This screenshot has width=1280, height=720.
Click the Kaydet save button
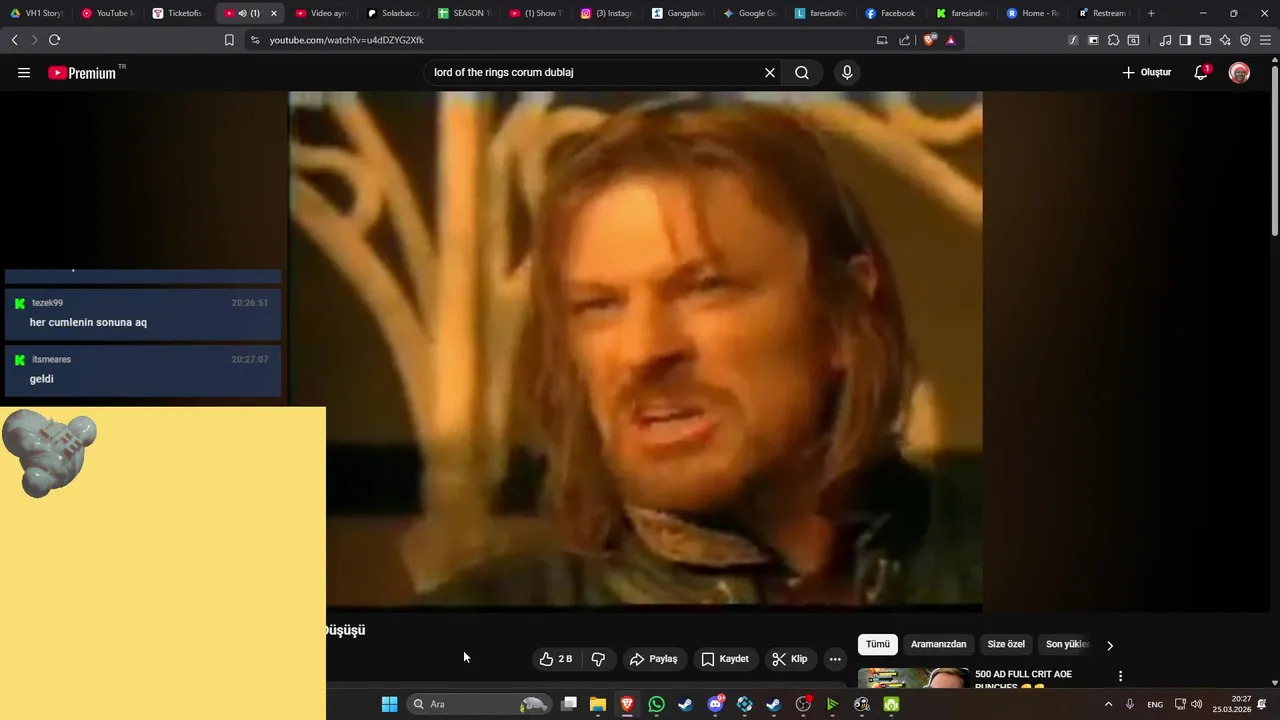click(725, 659)
